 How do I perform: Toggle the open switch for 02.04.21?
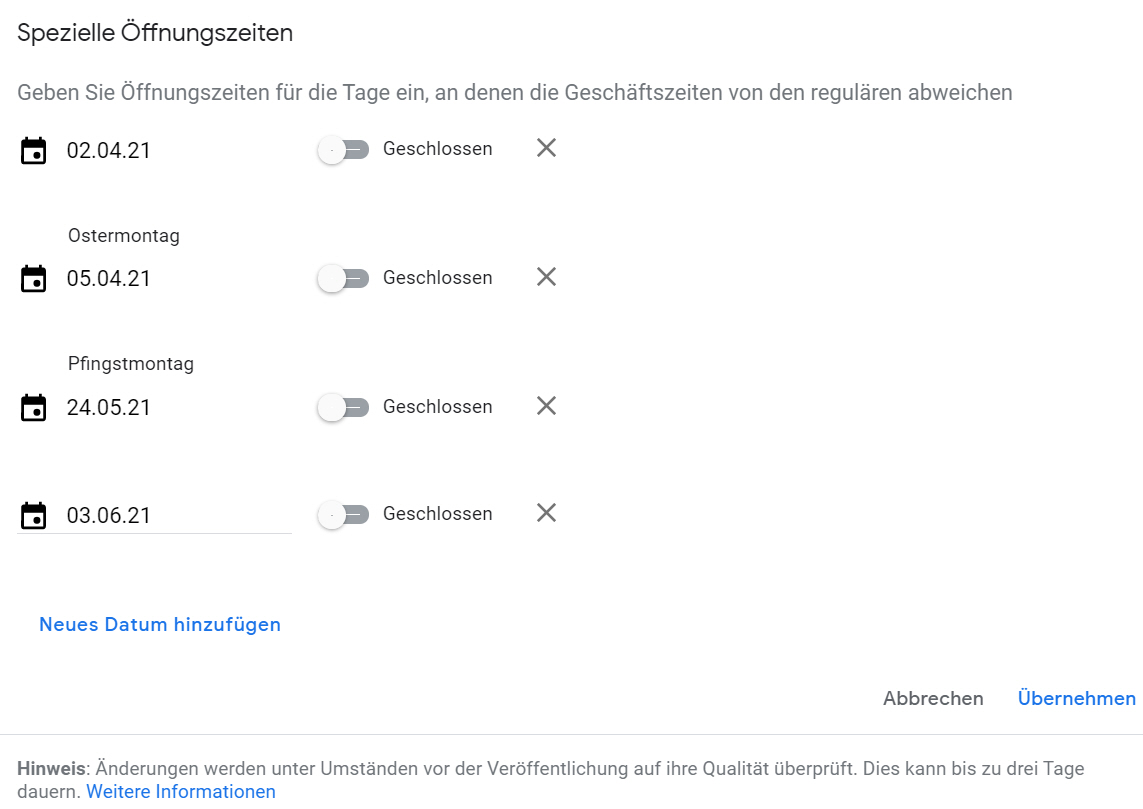pos(343,150)
